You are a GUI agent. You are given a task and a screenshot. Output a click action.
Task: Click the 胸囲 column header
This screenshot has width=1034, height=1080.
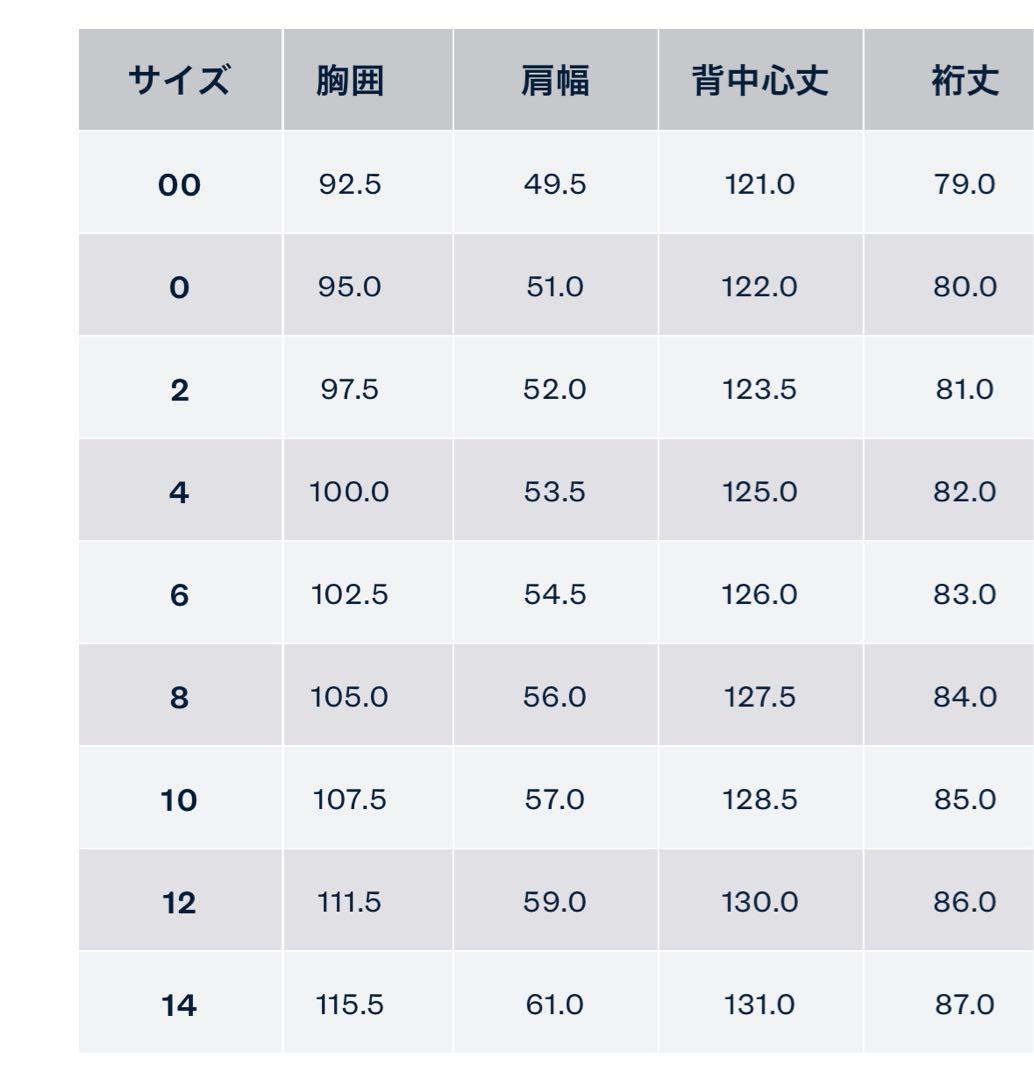(349, 81)
